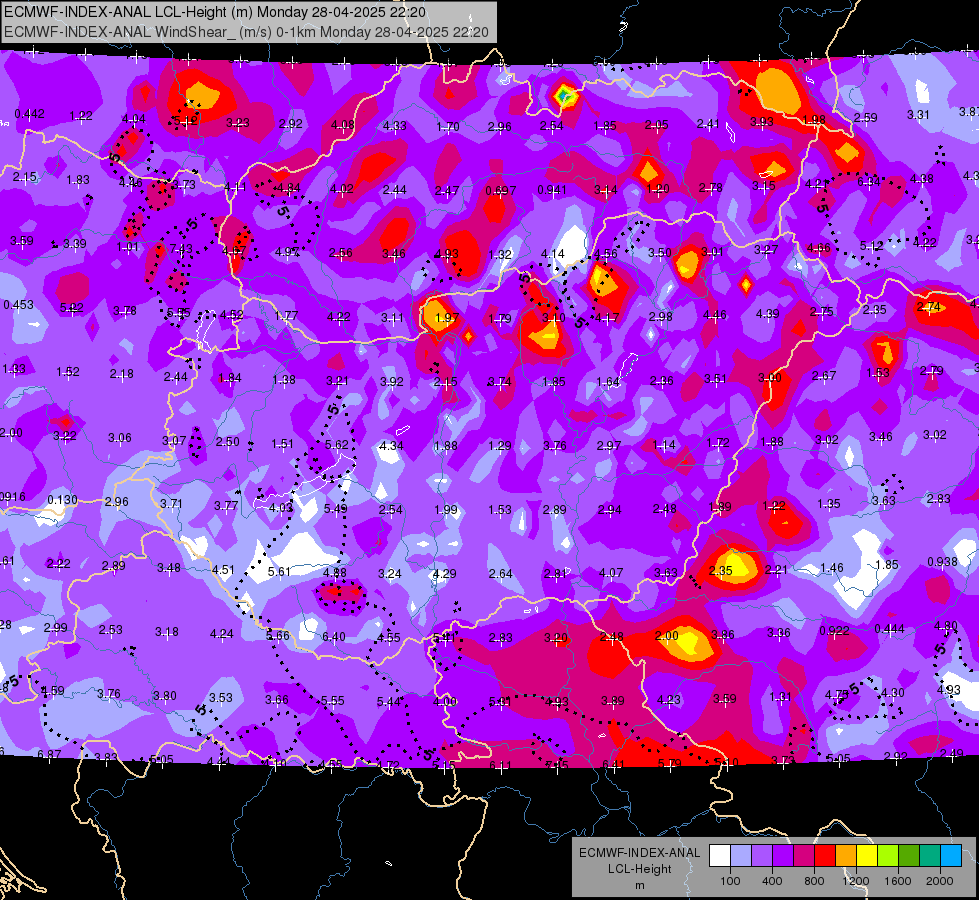Click the wind shear value '5.62'
979x900 pixels.
(x=337, y=445)
